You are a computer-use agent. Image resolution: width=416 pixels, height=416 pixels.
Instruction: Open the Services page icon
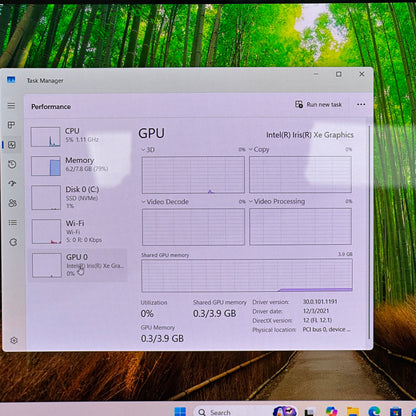coord(13,242)
